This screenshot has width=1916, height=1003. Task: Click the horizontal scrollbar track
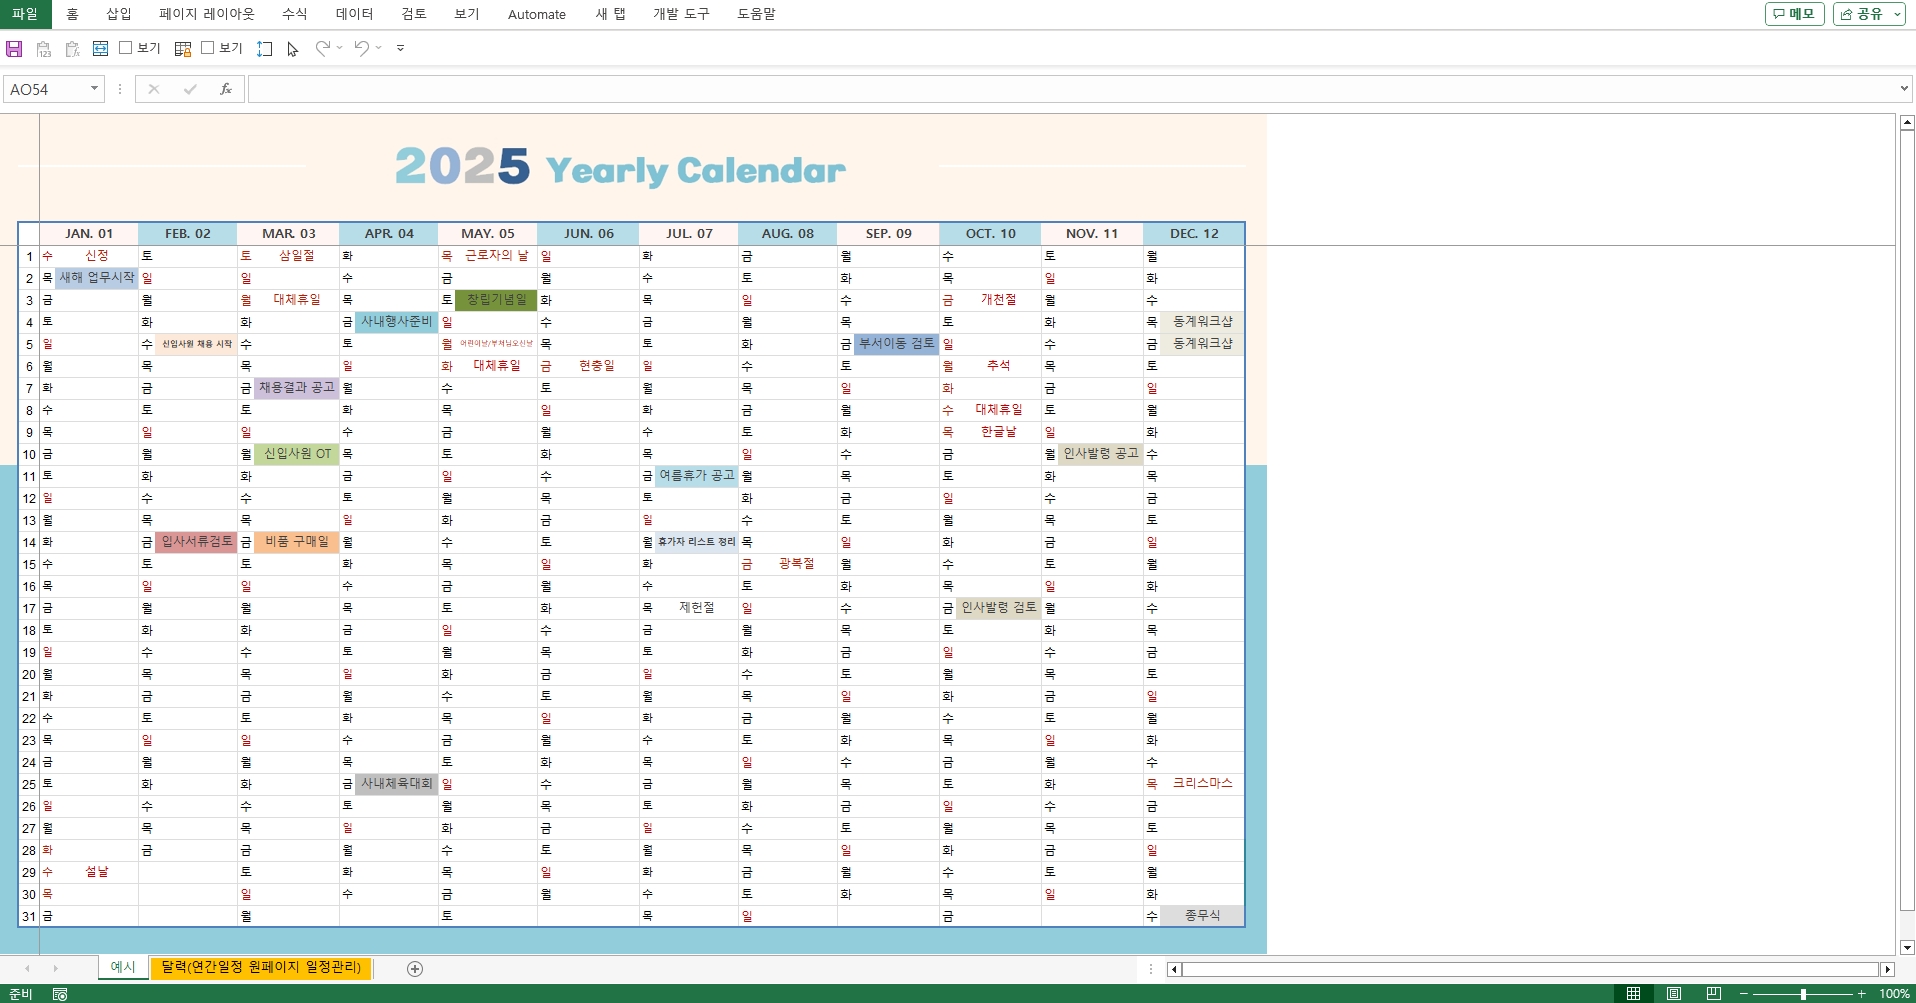point(1530,969)
